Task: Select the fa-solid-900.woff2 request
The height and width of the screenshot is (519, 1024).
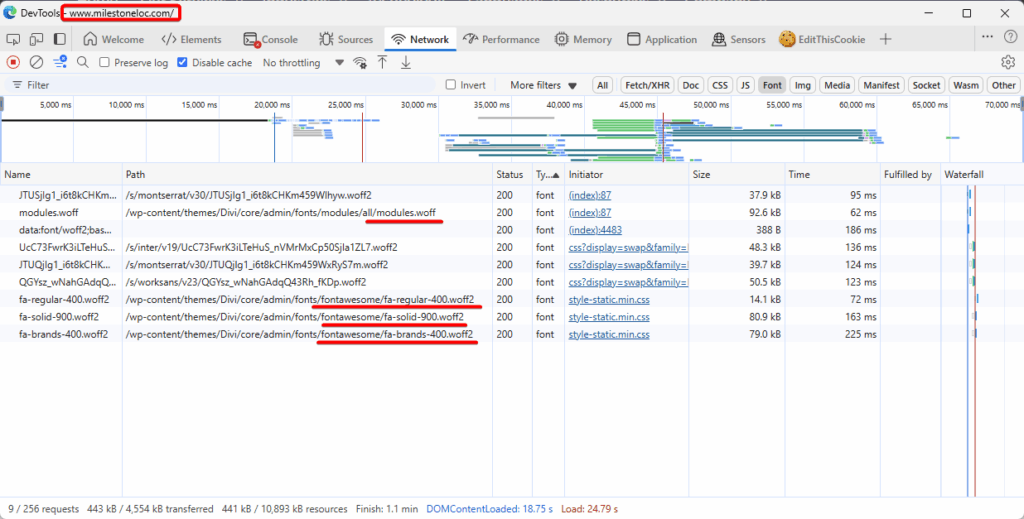Action: click(511, 317)
